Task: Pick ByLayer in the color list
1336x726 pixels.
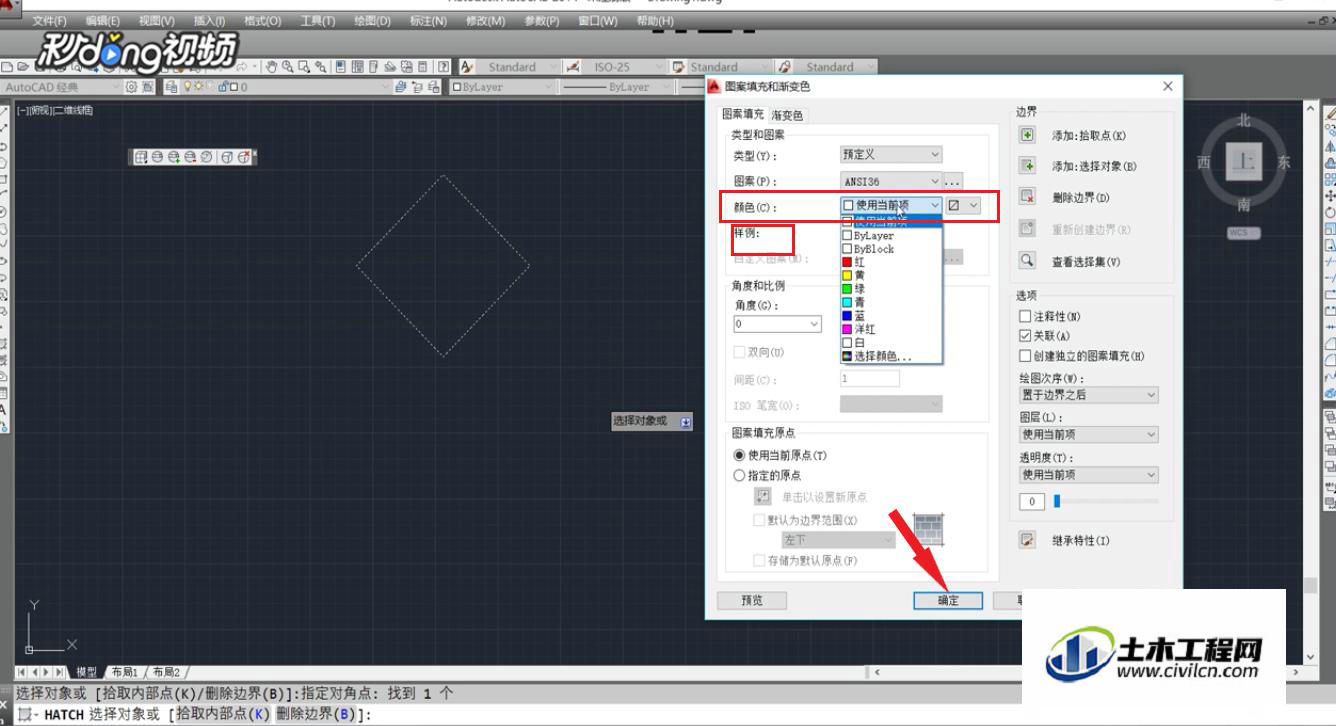Action: [891, 236]
